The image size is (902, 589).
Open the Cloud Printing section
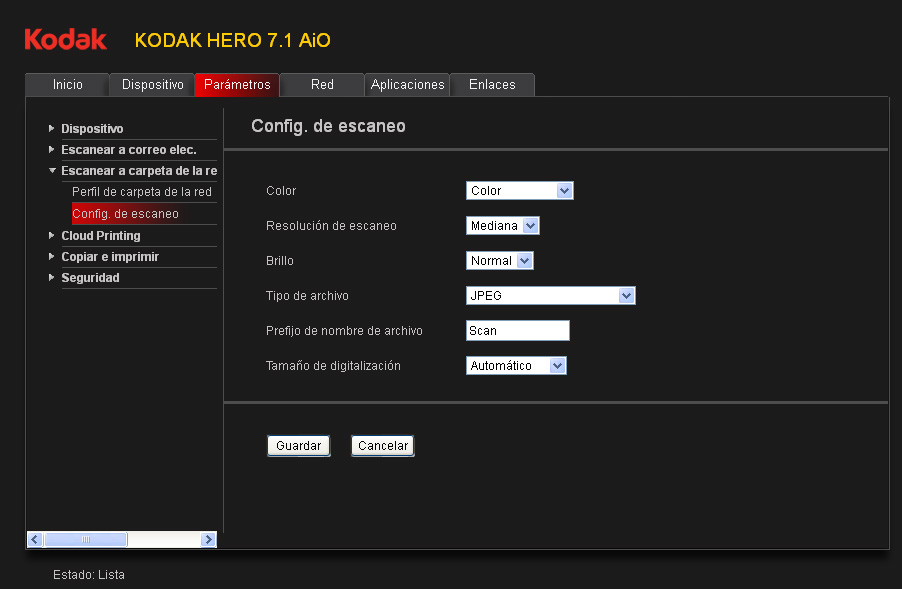[101, 236]
